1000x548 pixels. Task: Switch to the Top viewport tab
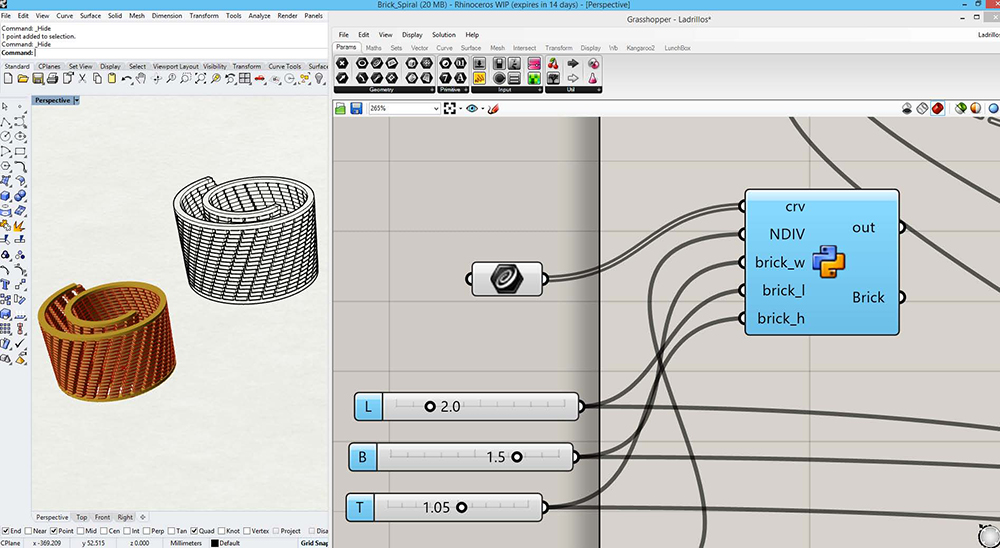tap(82, 517)
